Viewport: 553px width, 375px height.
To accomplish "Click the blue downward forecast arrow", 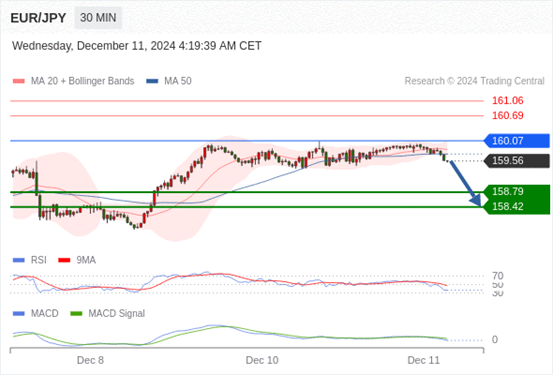I will [466, 183].
